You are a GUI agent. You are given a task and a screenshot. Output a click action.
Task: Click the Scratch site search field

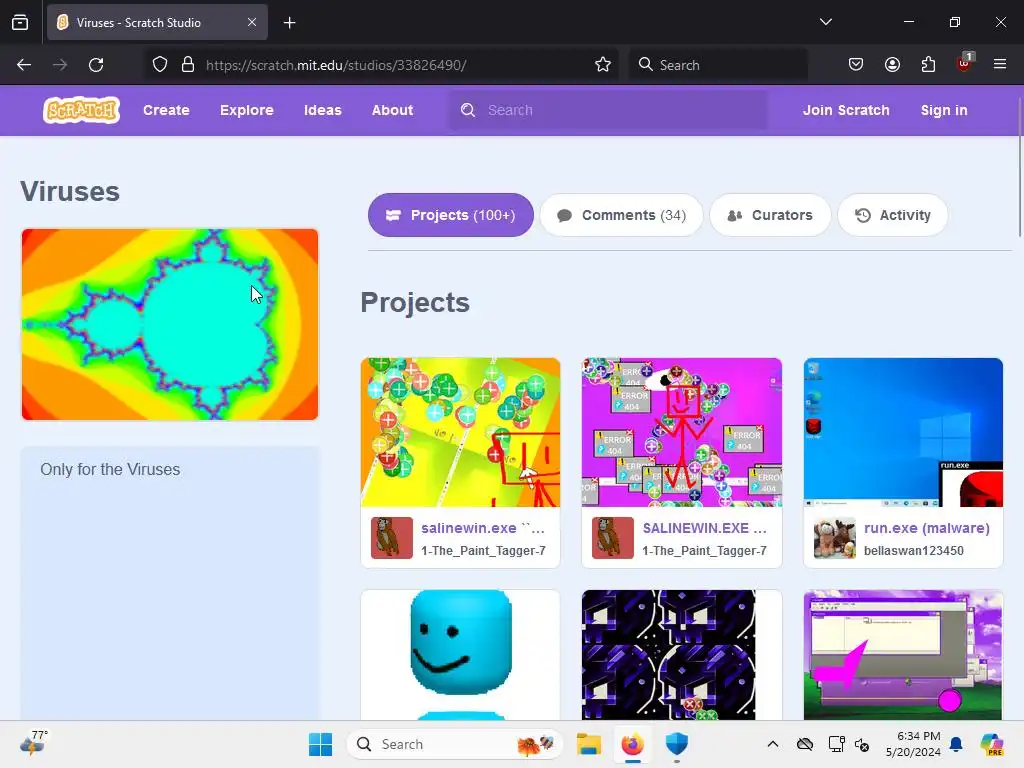pyautogui.click(x=608, y=110)
